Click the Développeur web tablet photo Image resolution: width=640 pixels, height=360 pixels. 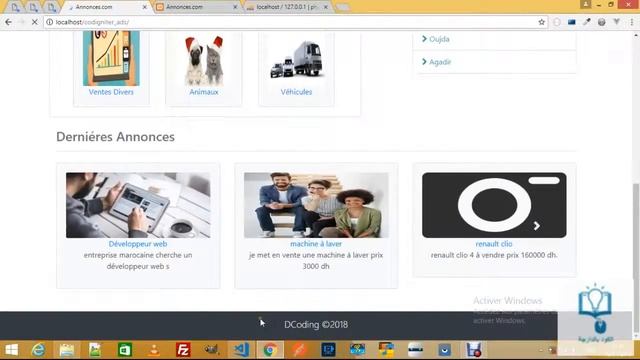pyautogui.click(x=138, y=205)
